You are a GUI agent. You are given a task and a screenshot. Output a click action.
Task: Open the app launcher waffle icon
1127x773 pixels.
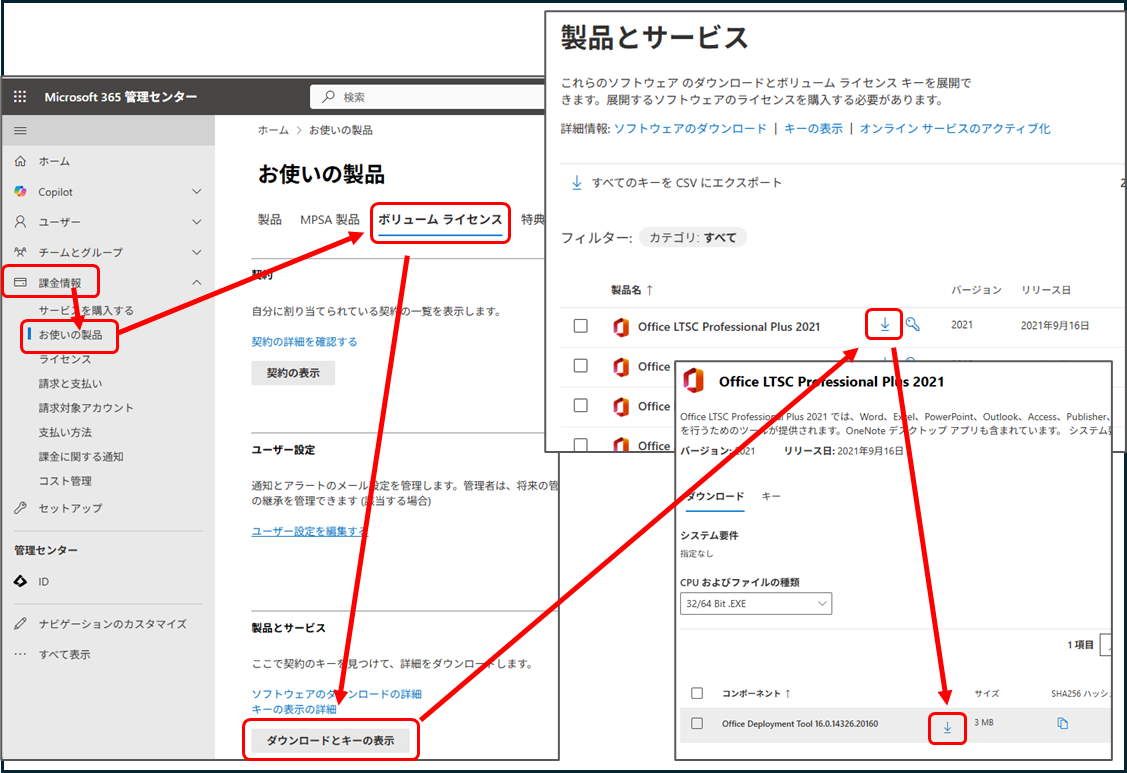(20, 96)
